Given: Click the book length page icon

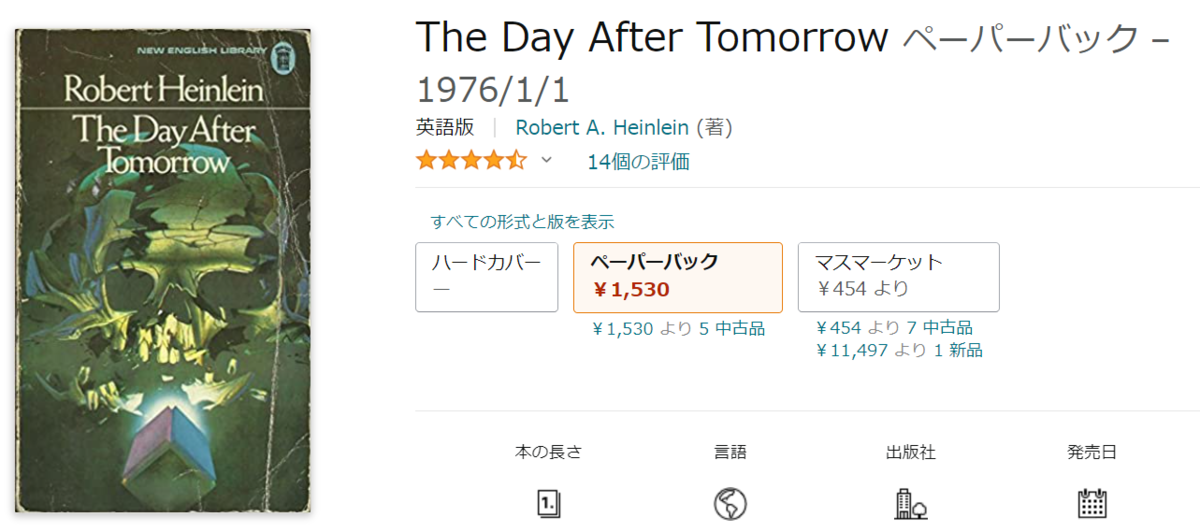Looking at the screenshot, I should 548,502.
